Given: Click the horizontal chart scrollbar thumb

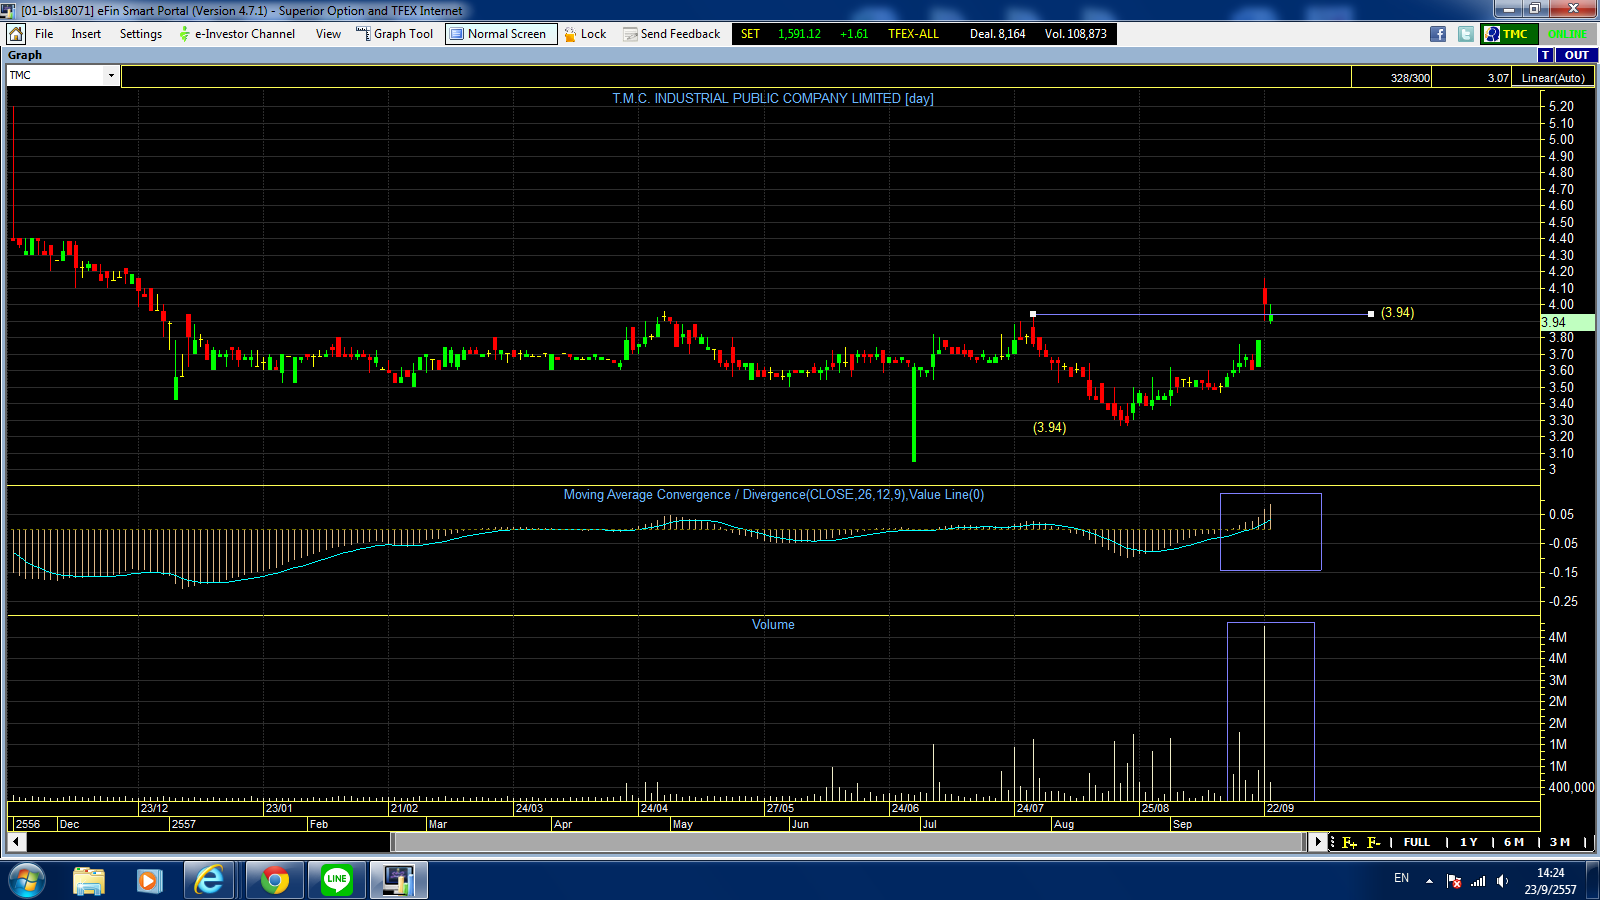Looking at the screenshot, I should tap(850, 842).
